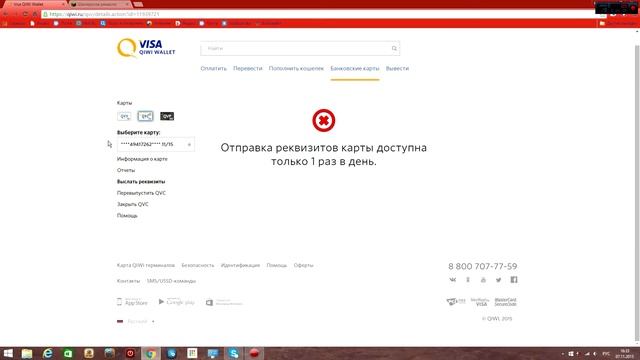This screenshot has width=640, height=360.
Task: Open Skype from the taskbar
Action: (233, 353)
